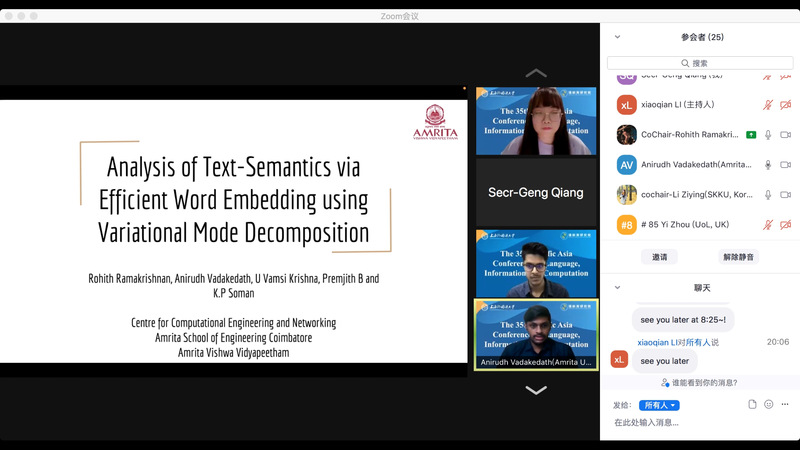This screenshot has height=450, width=800.
Task: Open the chat more options ellipsis
Action: coord(787,404)
